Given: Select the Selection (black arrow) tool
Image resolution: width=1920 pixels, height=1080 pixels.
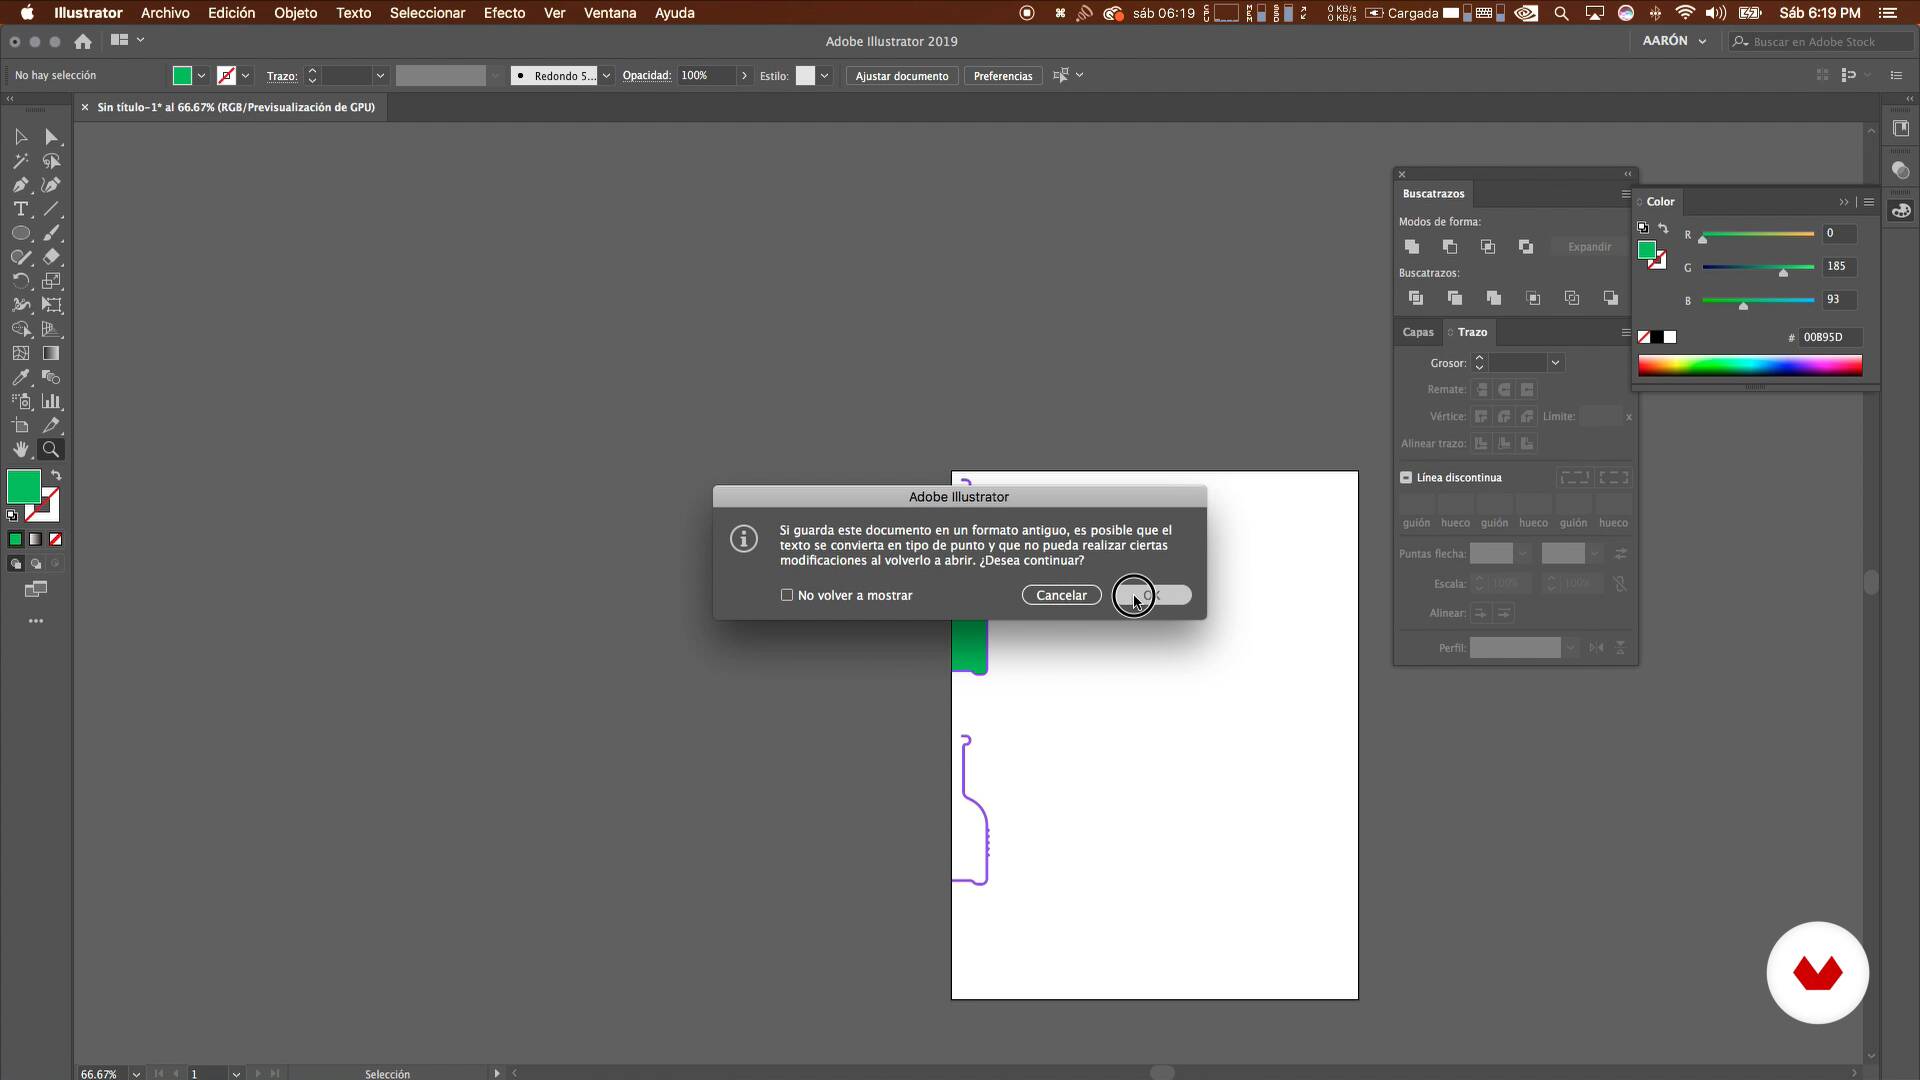Looking at the screenshot, I should [21, 137].
